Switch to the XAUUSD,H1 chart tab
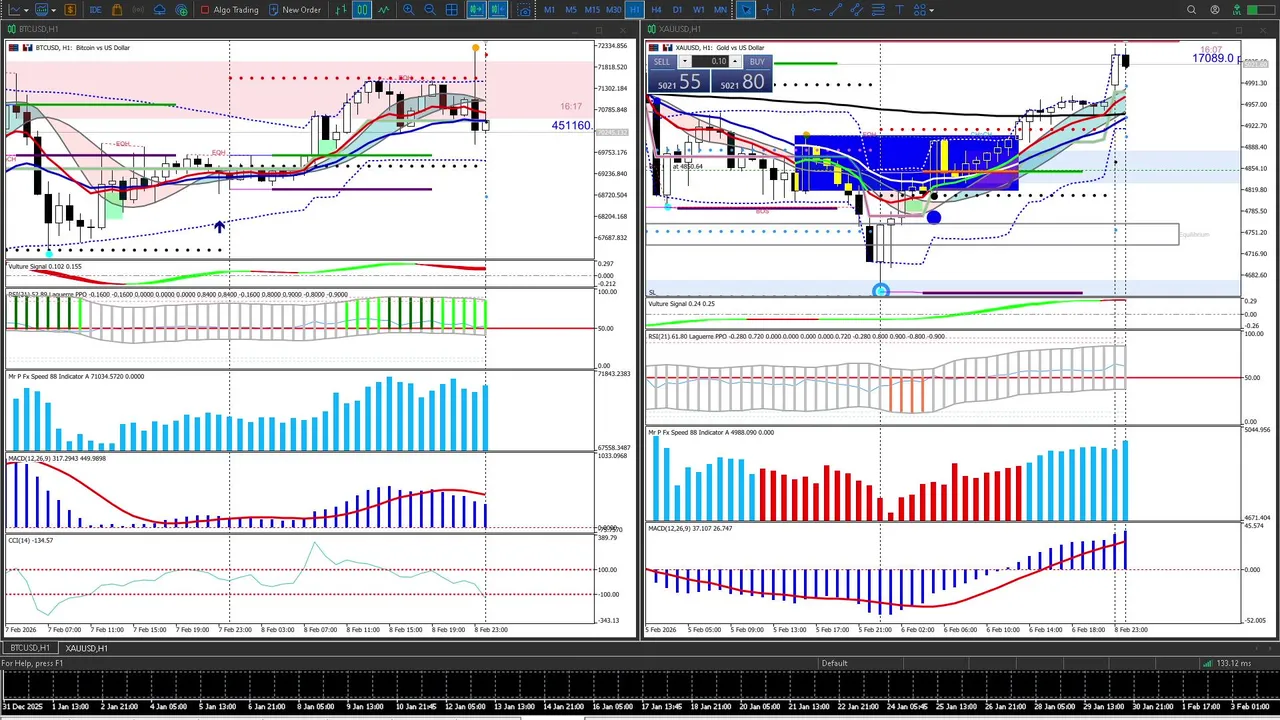 [x=87, y=648]
